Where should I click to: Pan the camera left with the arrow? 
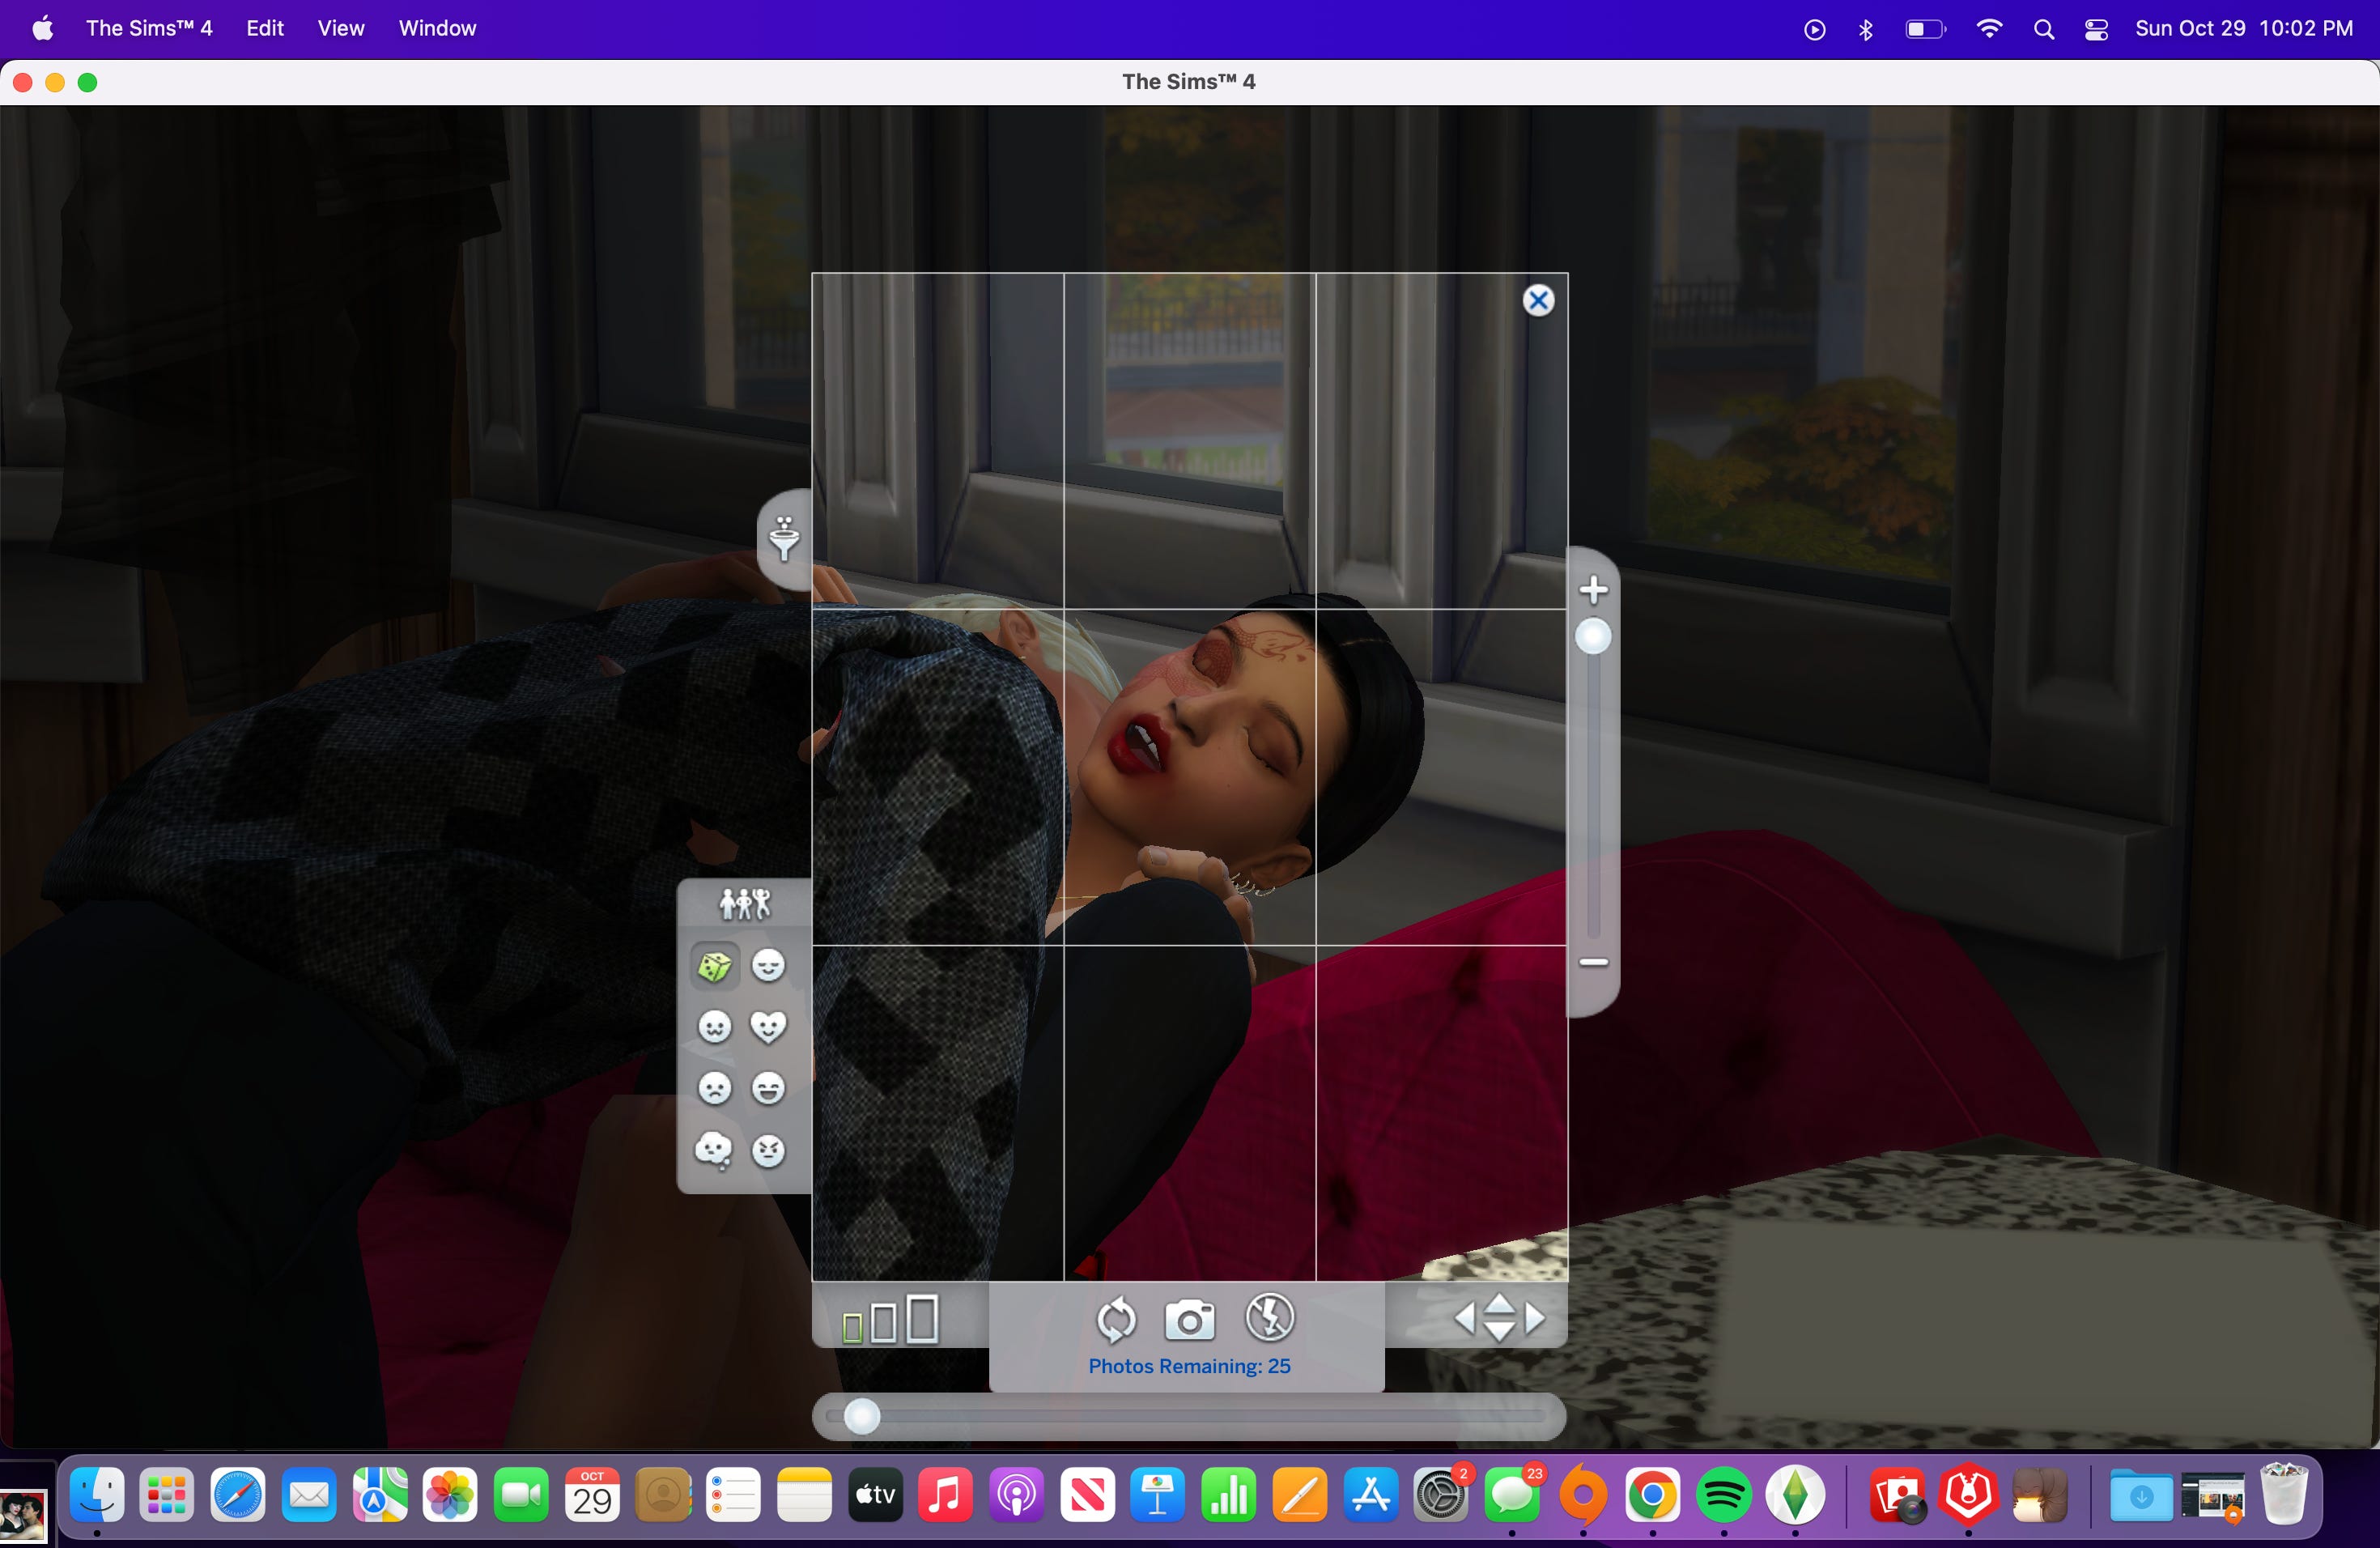(x=1465, y=1318)
